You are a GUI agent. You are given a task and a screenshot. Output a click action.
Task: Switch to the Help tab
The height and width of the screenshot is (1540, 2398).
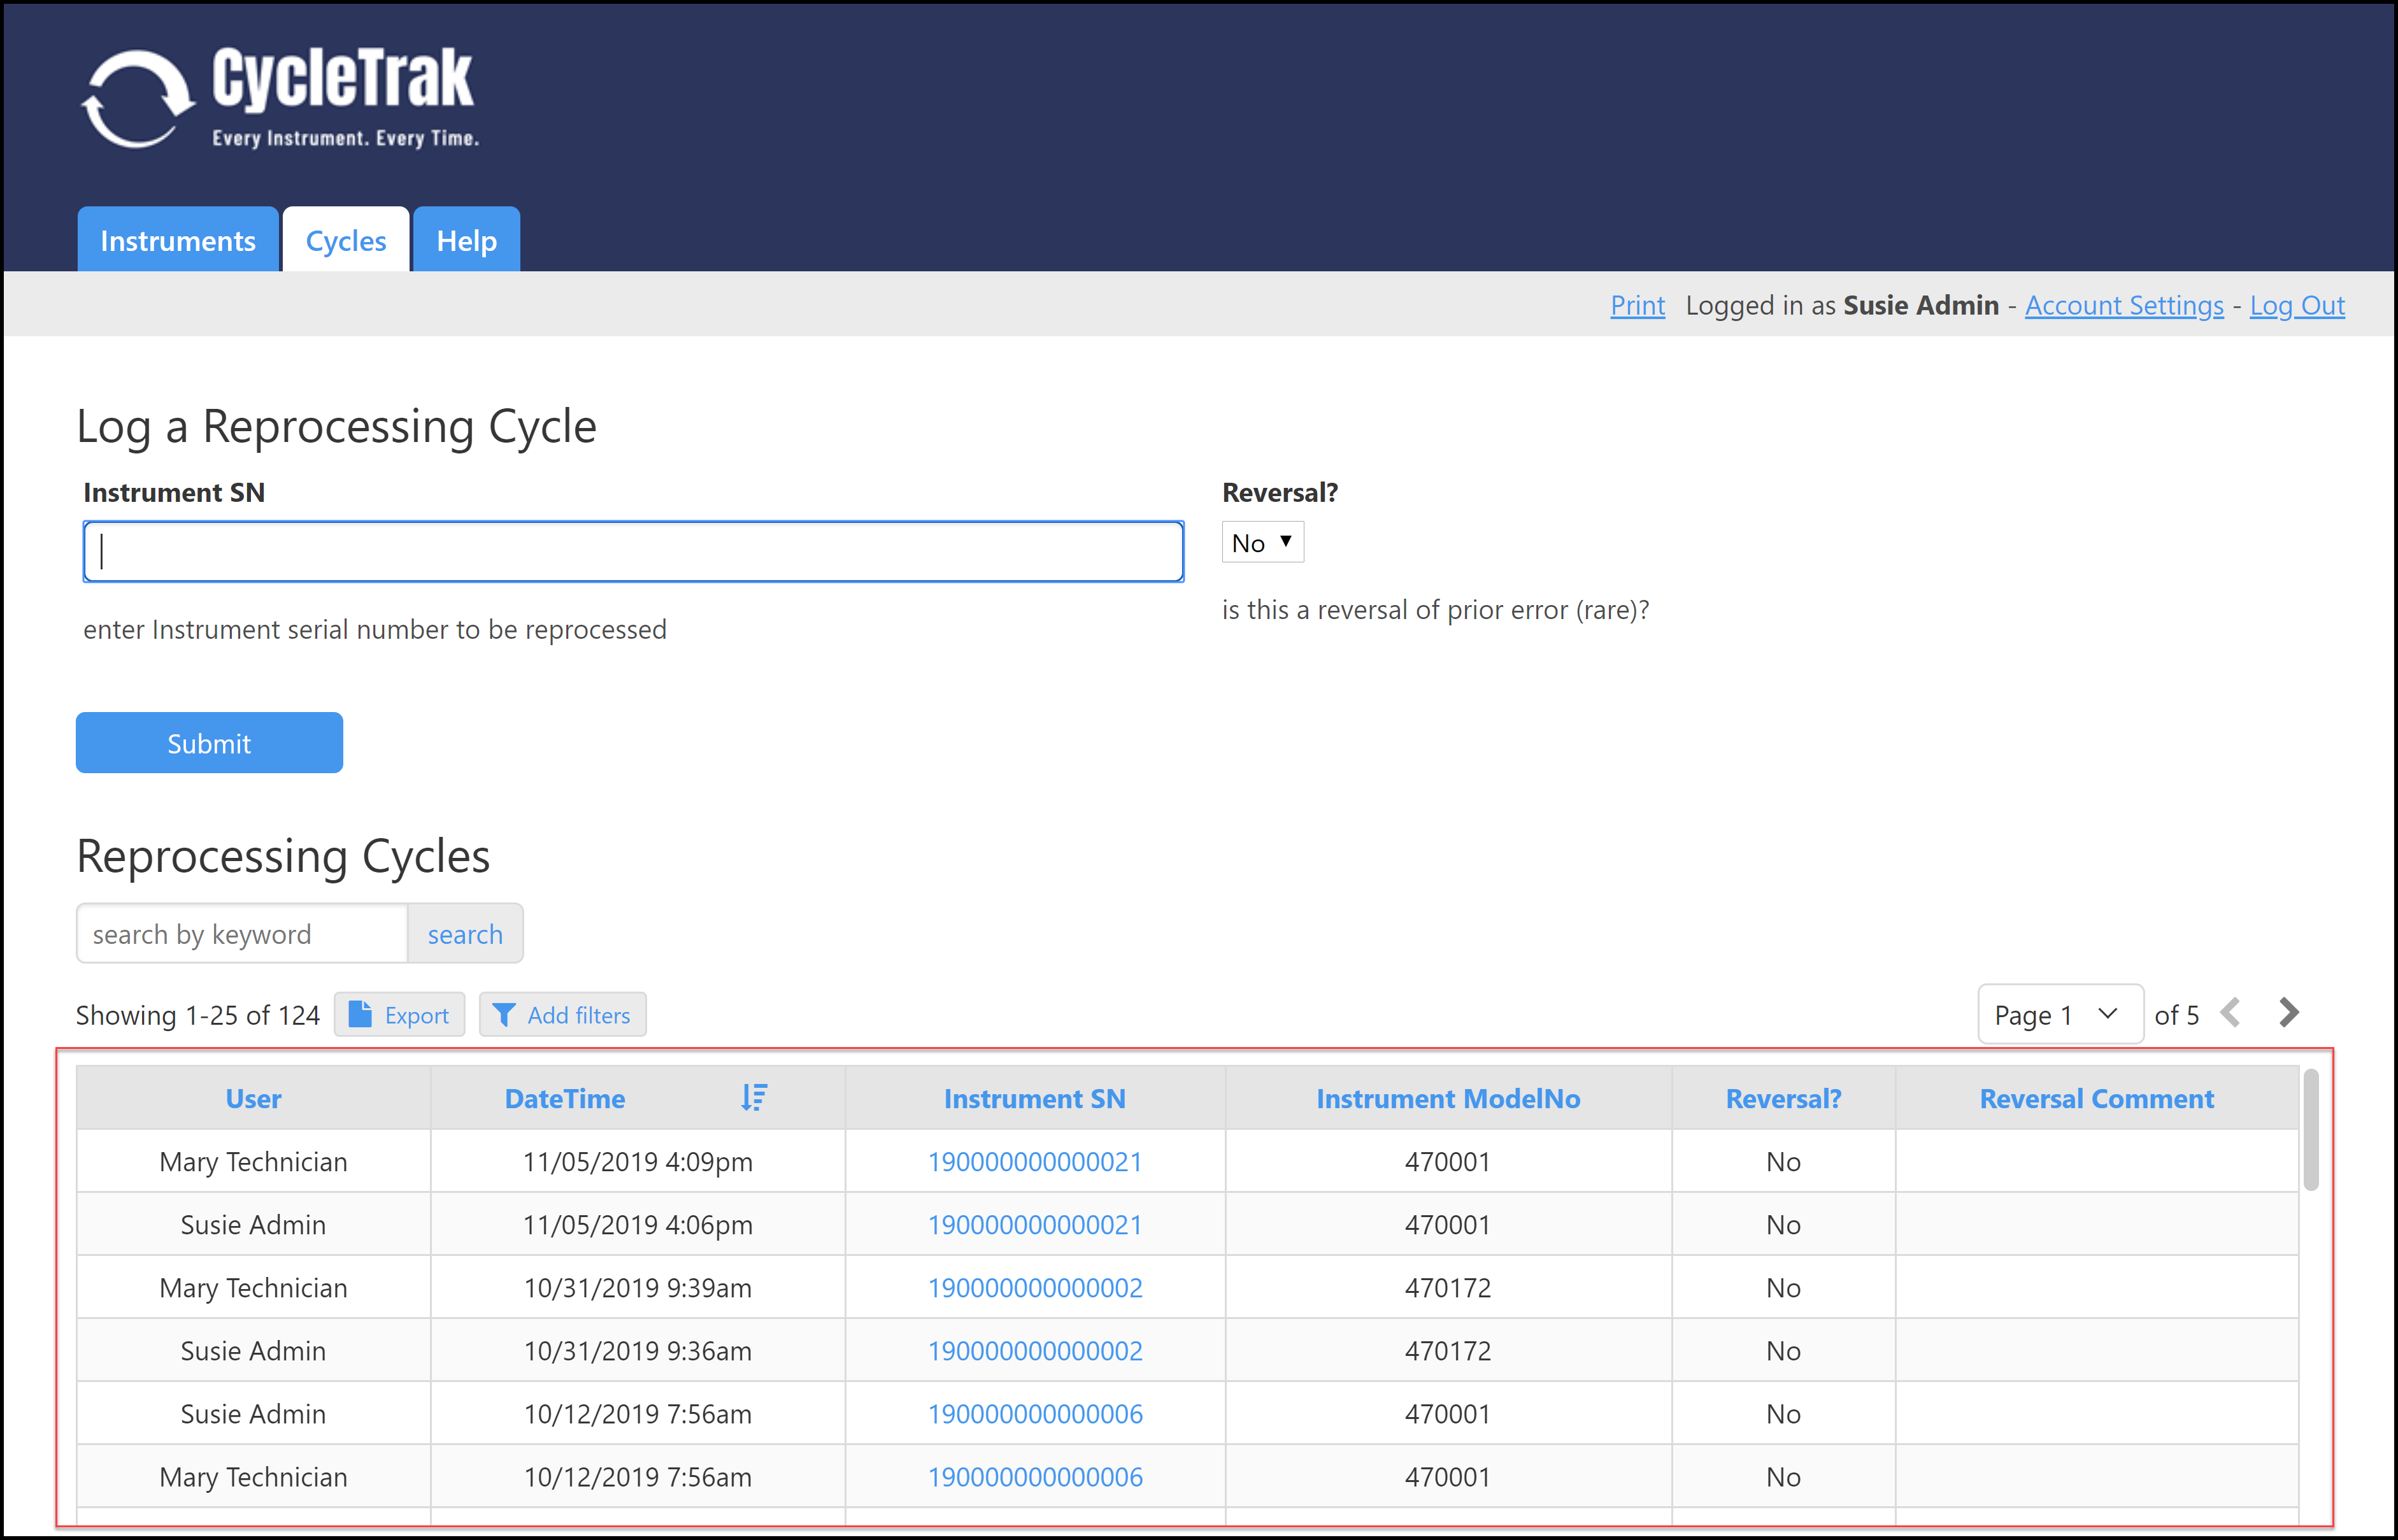466,241
